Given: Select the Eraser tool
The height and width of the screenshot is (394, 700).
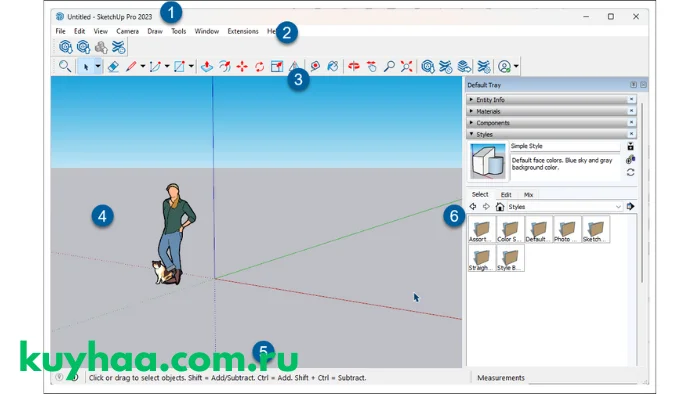Looking at the screenshot, I should pyautogui.click(x=113, y=66).
